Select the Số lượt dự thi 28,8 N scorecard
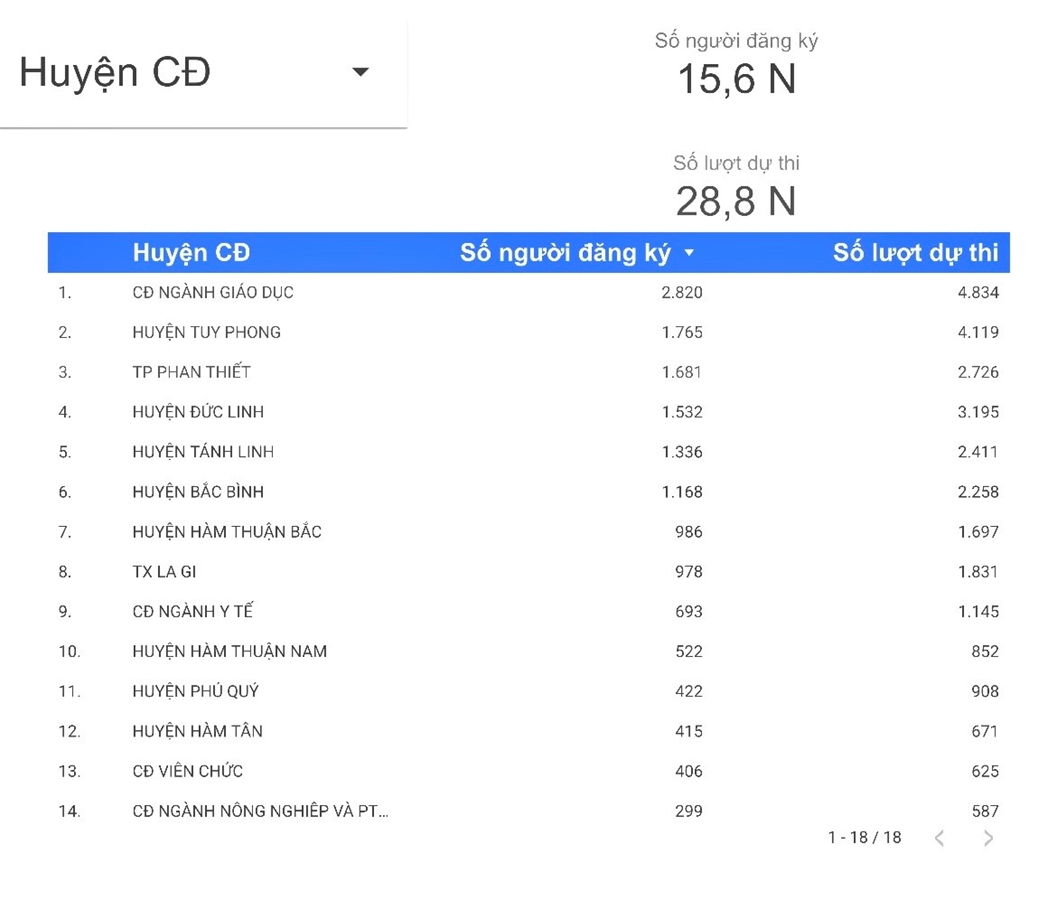This screenshot has width=1038, height=900. (x=736, y=187)
